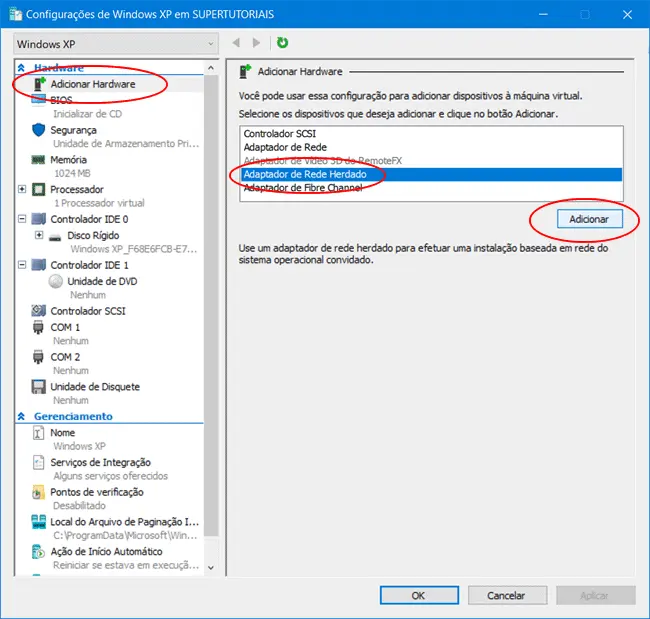Collapse the Gerenciamento section chevron

[x=21, y=416]
